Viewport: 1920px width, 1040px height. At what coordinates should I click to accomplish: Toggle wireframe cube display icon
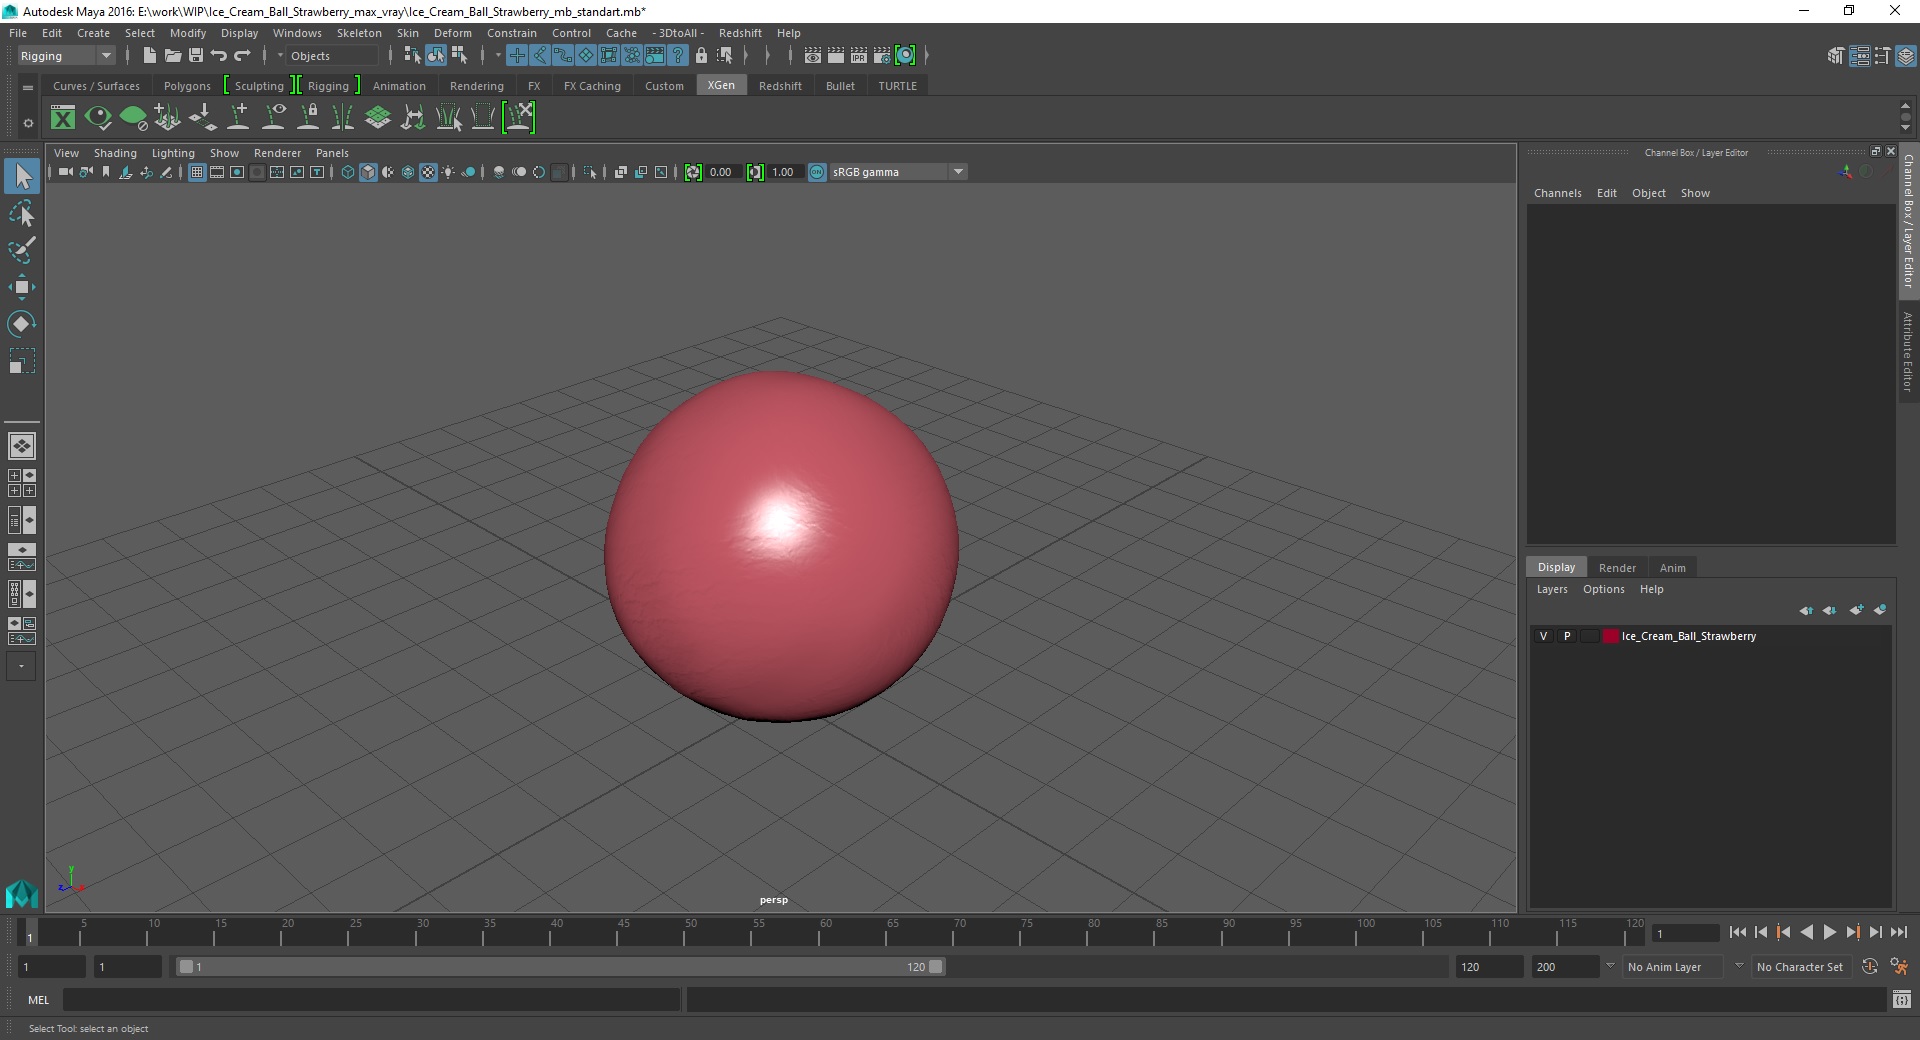348,172
